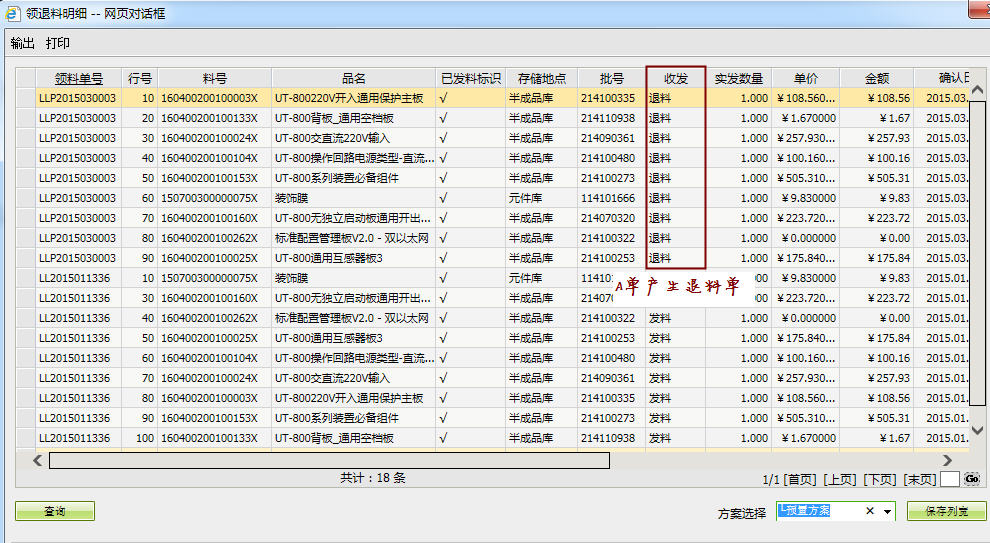Viewport: 990px width, 543px height.
Task: Click part number 160400200100024X in LLP2015030003 row
Action: point(210,138)
